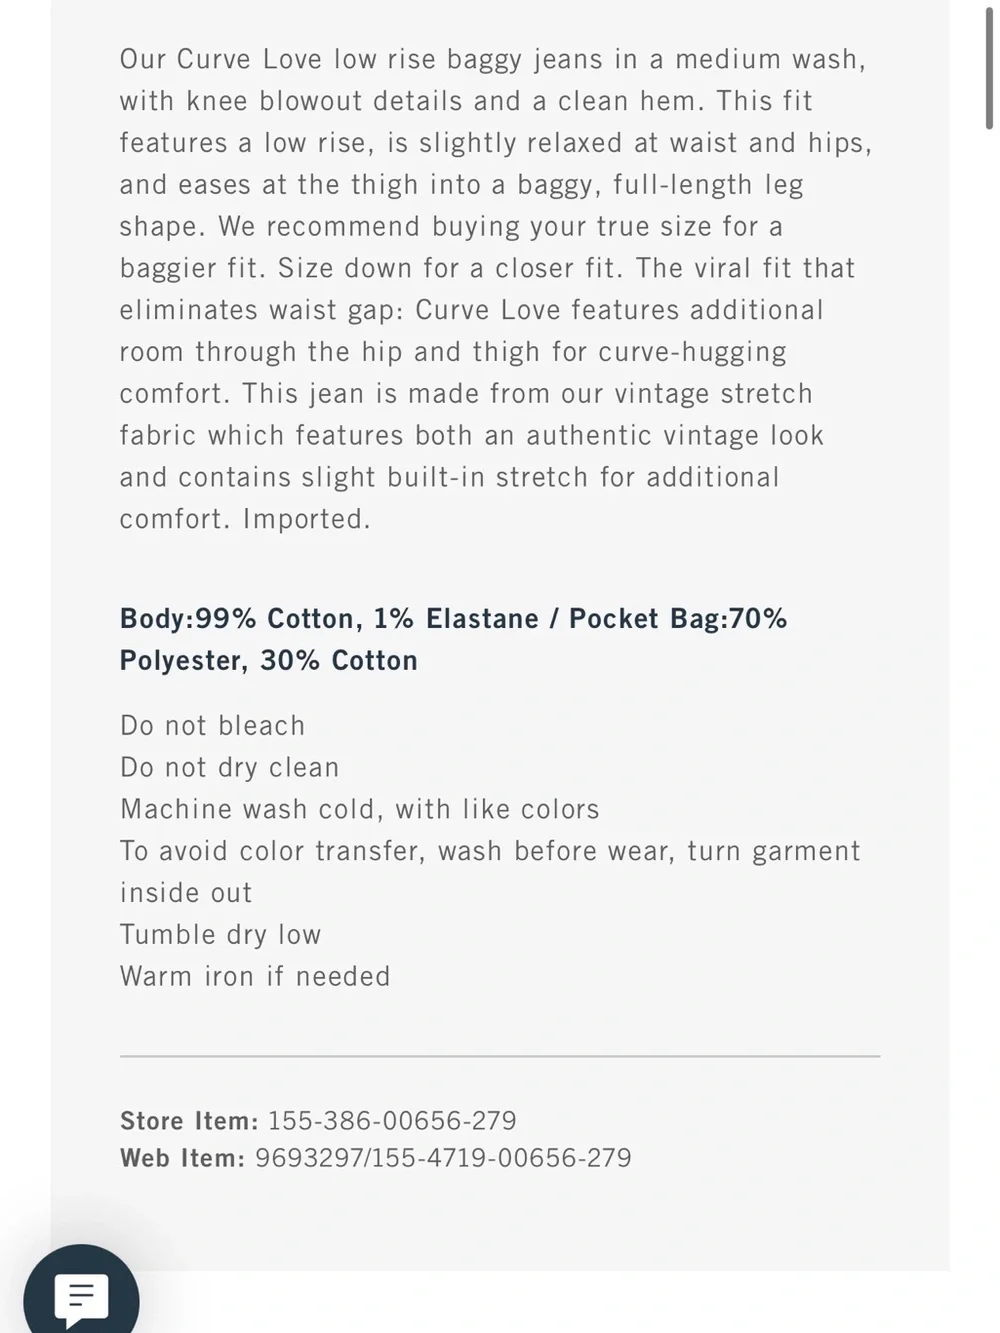Click the 'comfort. Imported.' final description line

(x=245, y=519)
